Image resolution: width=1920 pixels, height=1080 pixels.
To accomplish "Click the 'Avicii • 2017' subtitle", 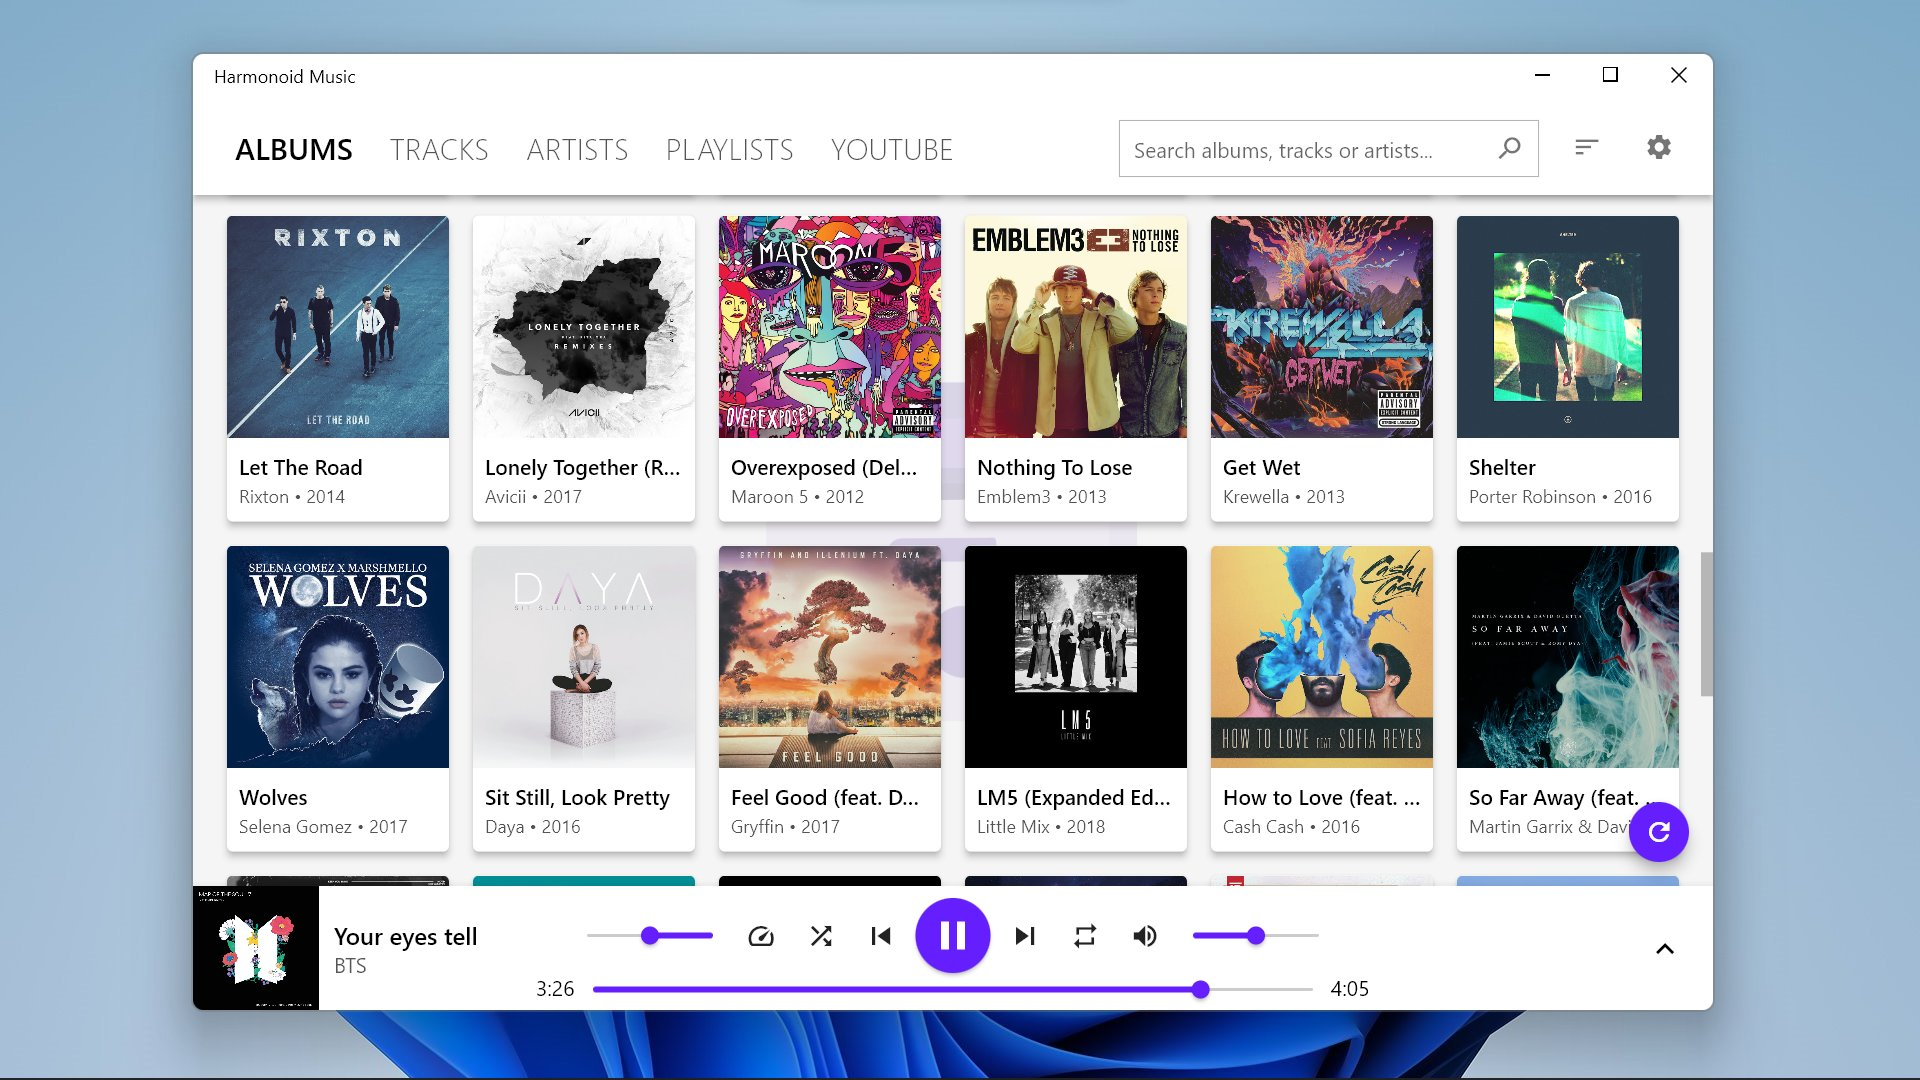I will coord(533,497).
